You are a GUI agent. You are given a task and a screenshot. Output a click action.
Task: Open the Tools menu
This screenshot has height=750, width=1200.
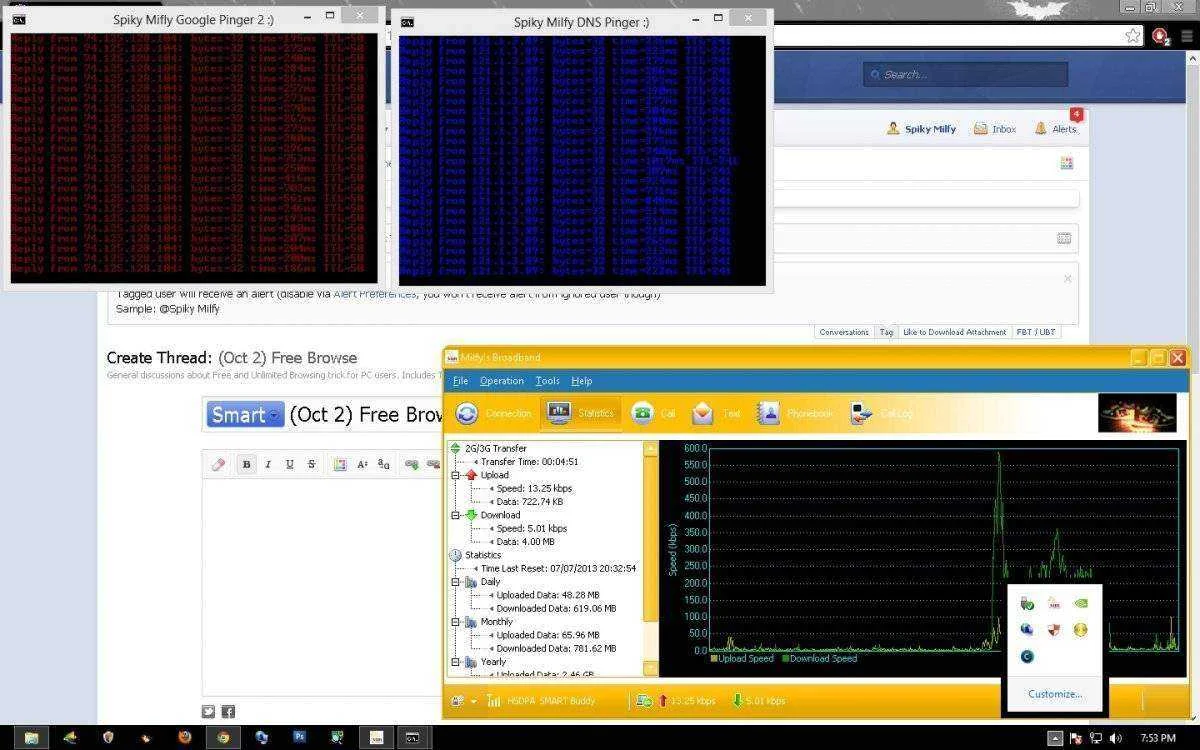pyautogui.click(x=547, y=381)
